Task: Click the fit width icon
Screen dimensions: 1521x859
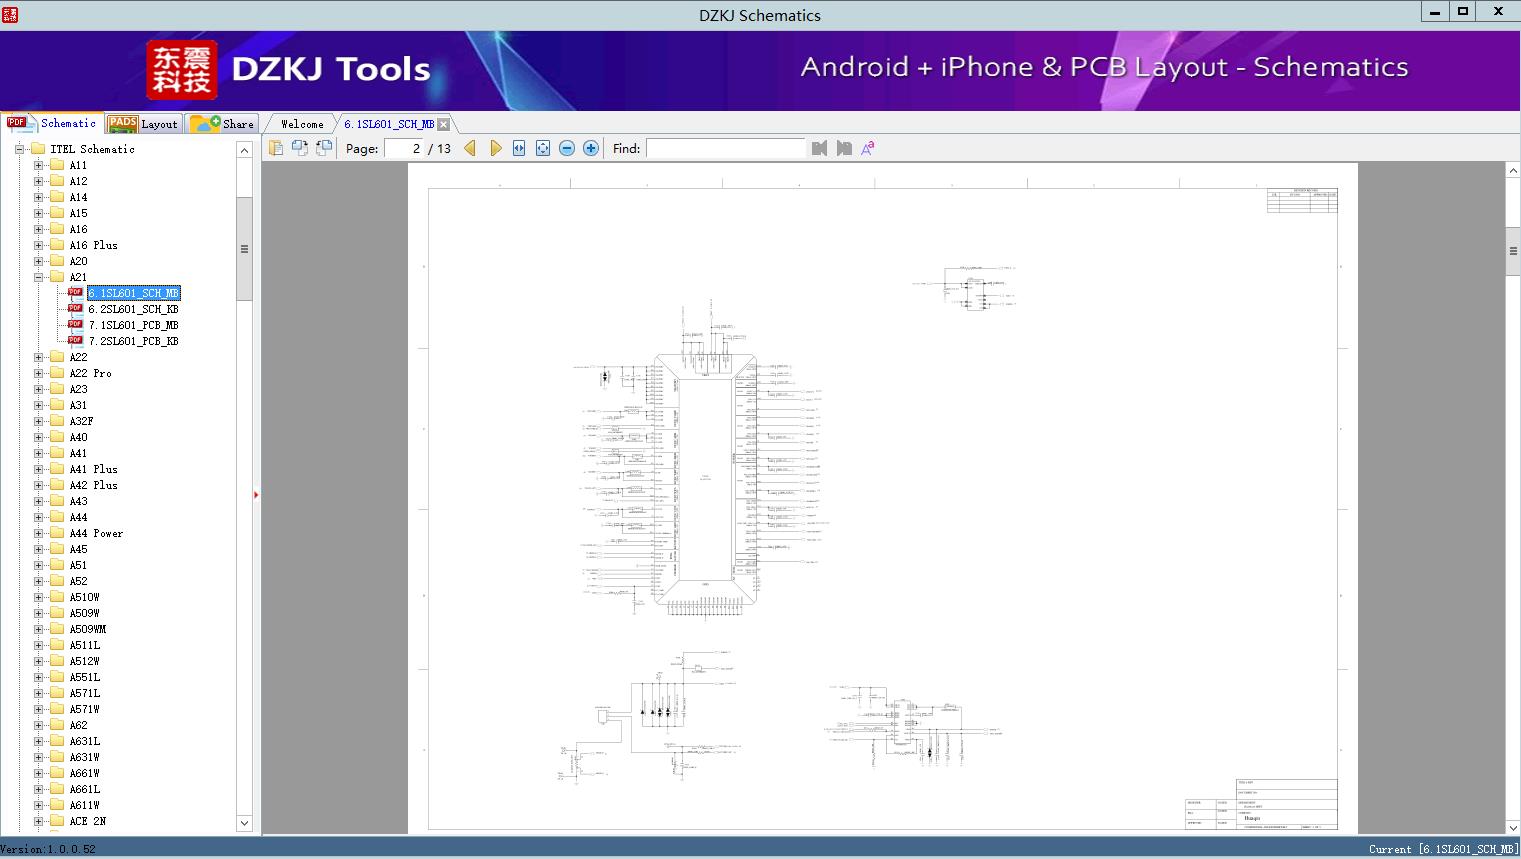Action: [x=519, y=148]
